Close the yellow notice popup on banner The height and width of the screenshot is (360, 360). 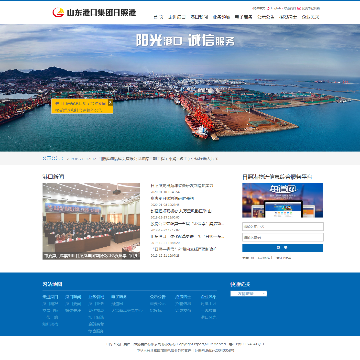pos(111,103)
